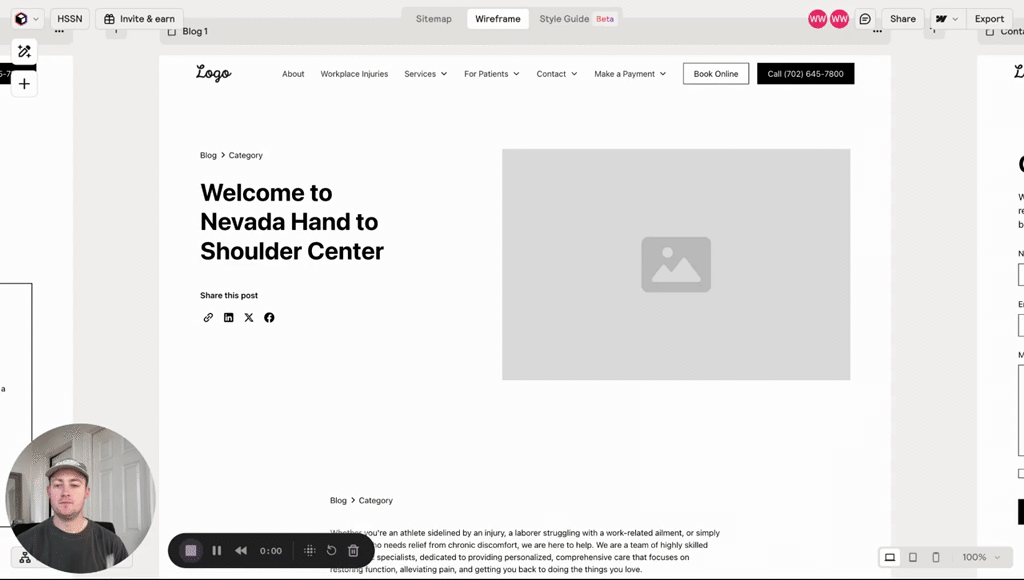The image size is (1024, 580).
Task: Click the LinkedIn share icon
Action: pos(228,318)
